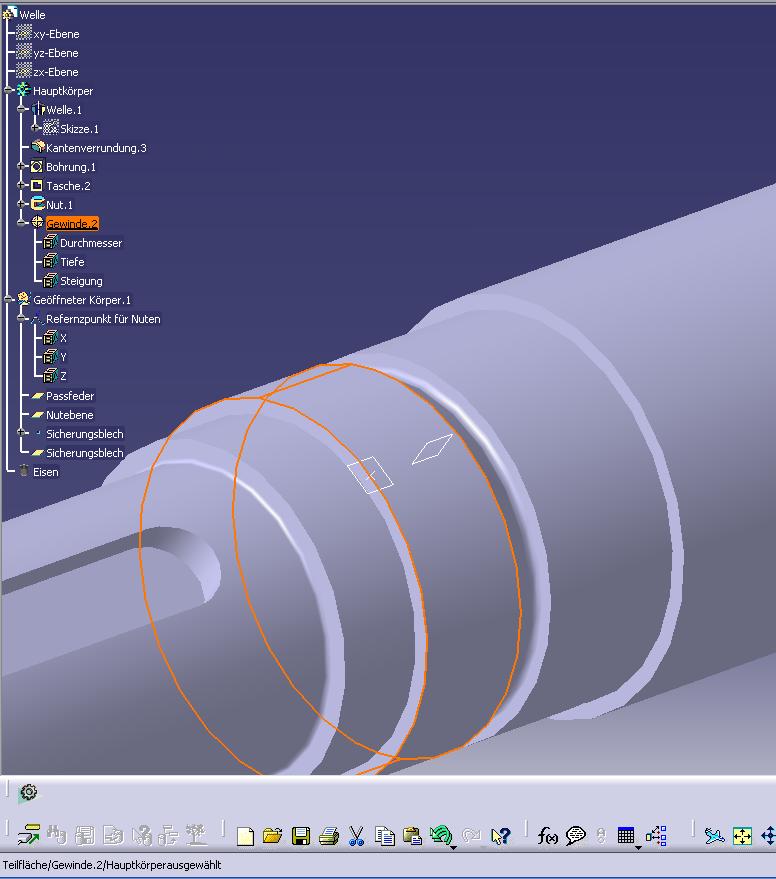The height and width of the screenshot is (879, 776).
Task: Select the Durchmesser parameter
Action: (x=91, y=243)
